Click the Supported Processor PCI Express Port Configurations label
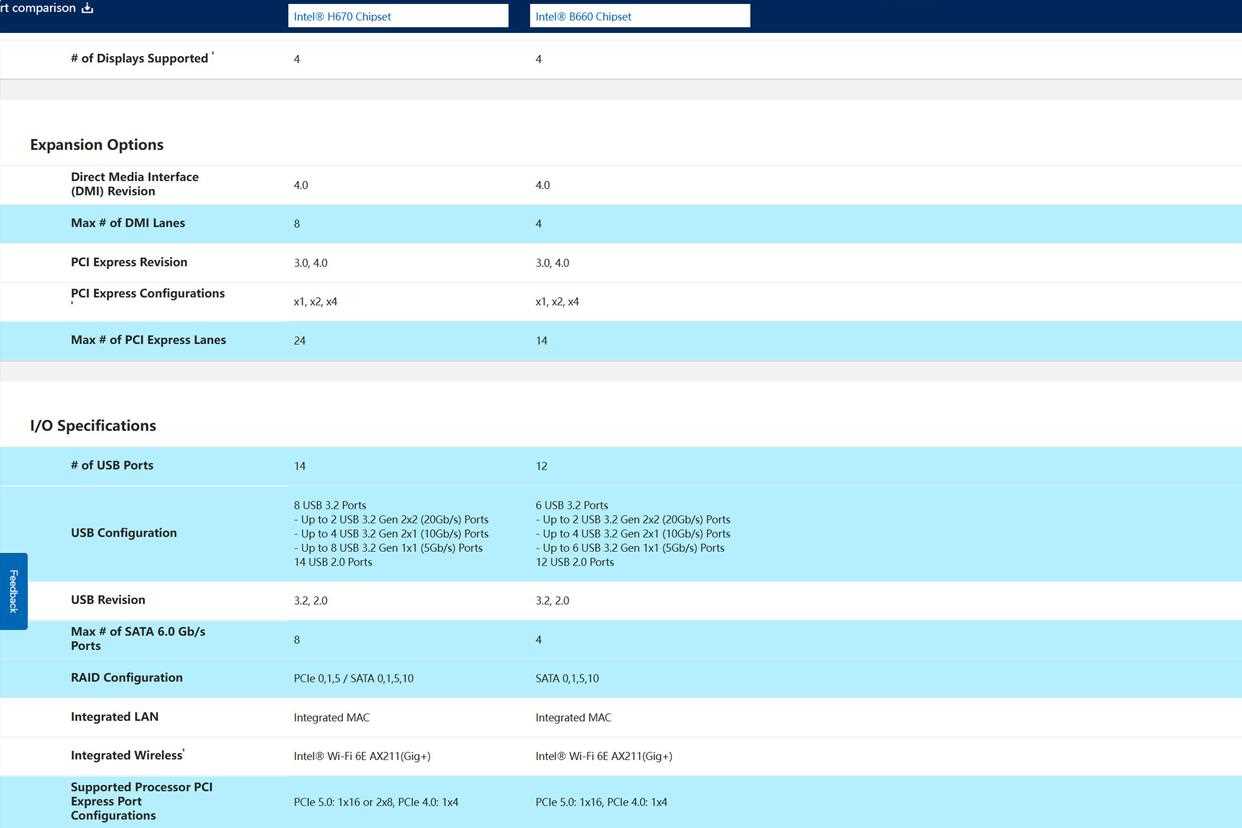This screenshot has height=828, width=1242. (x=142, y=801)
